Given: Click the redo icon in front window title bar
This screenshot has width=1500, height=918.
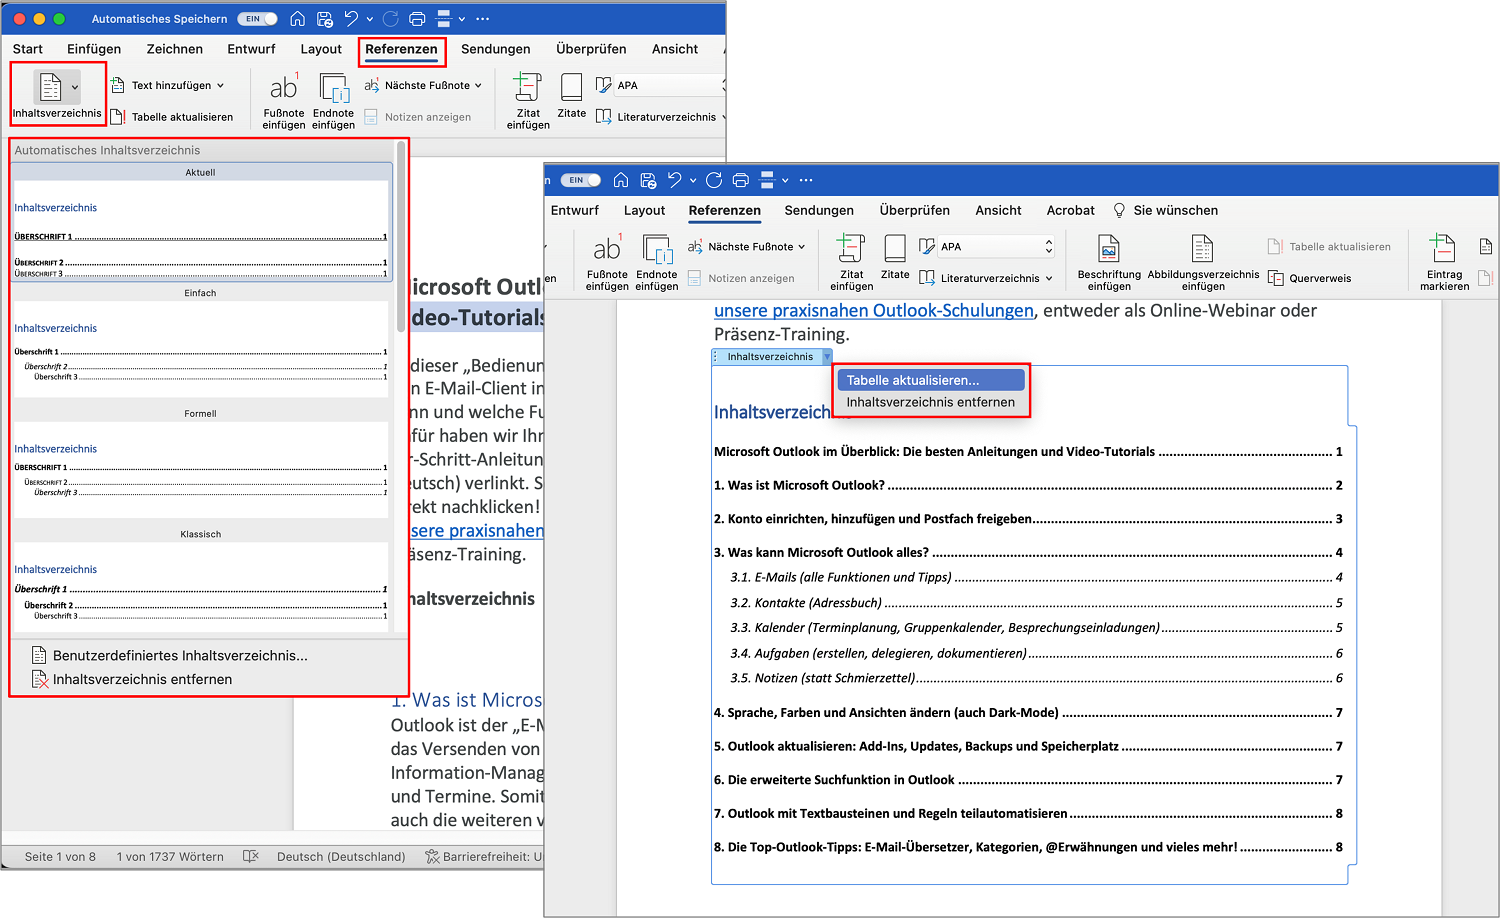Looking at the screenshot, I should (714, 180).
